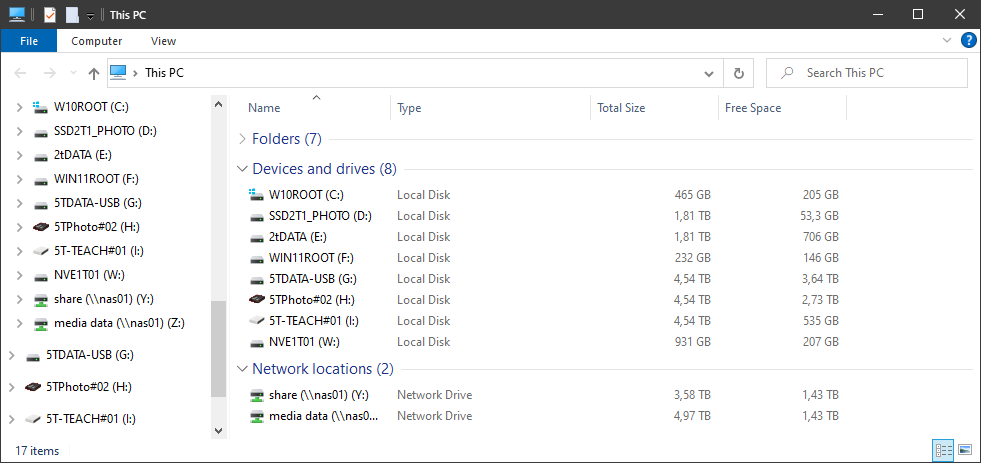Switch to Details view icon in status bar
This screenshot has width=981, height=463.
tap(943, 450)
